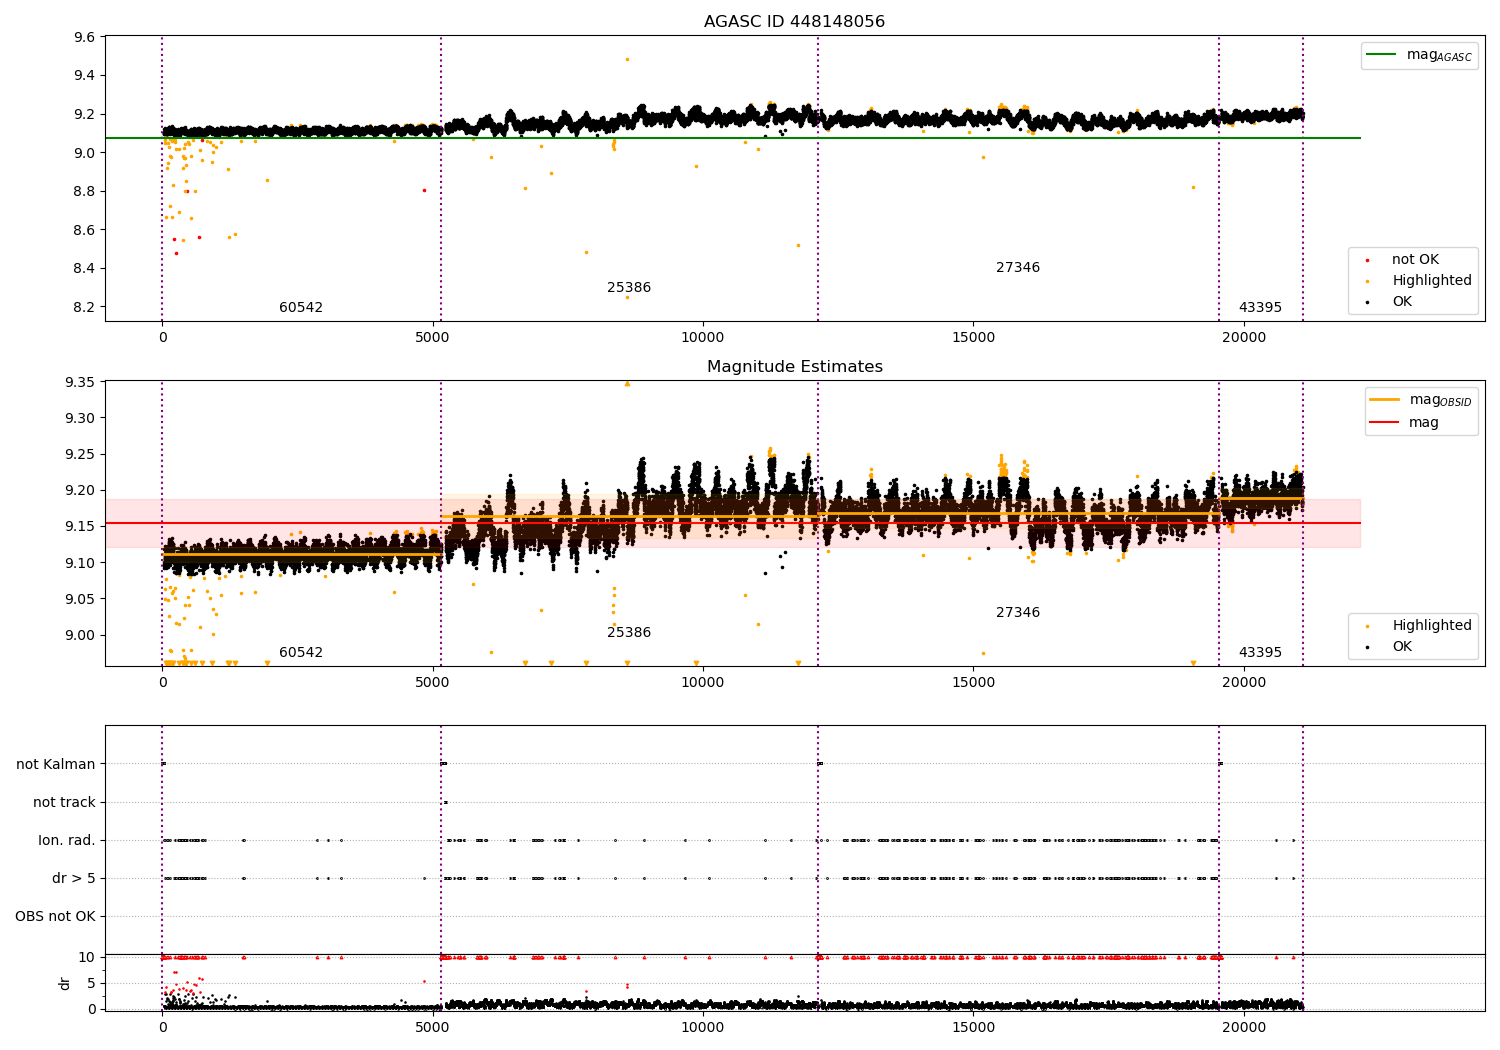This screenshot has width=1500, height=1050.
Task: Click the 'OBS not OK' row label
Action: pos(56,917)
